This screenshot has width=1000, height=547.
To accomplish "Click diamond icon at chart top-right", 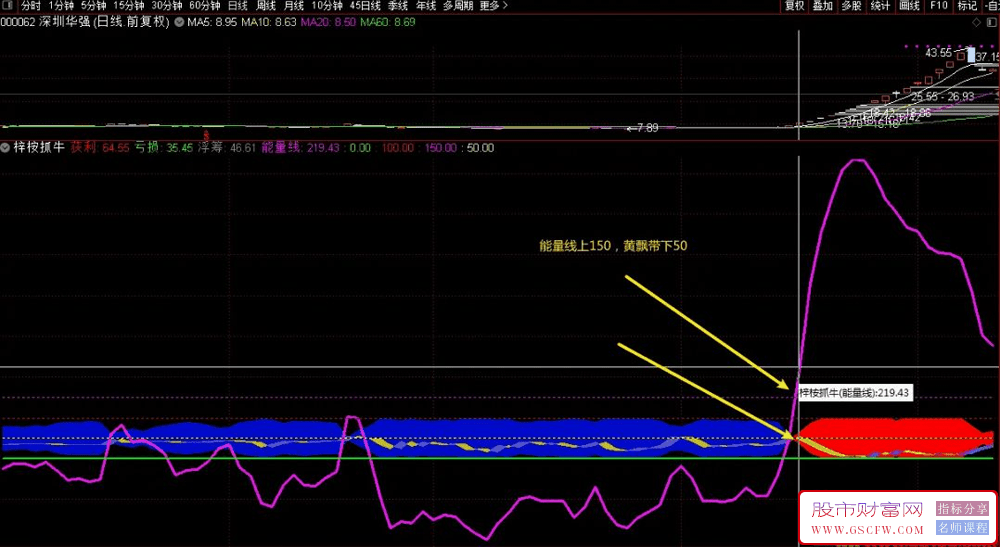I will point(976,22).
